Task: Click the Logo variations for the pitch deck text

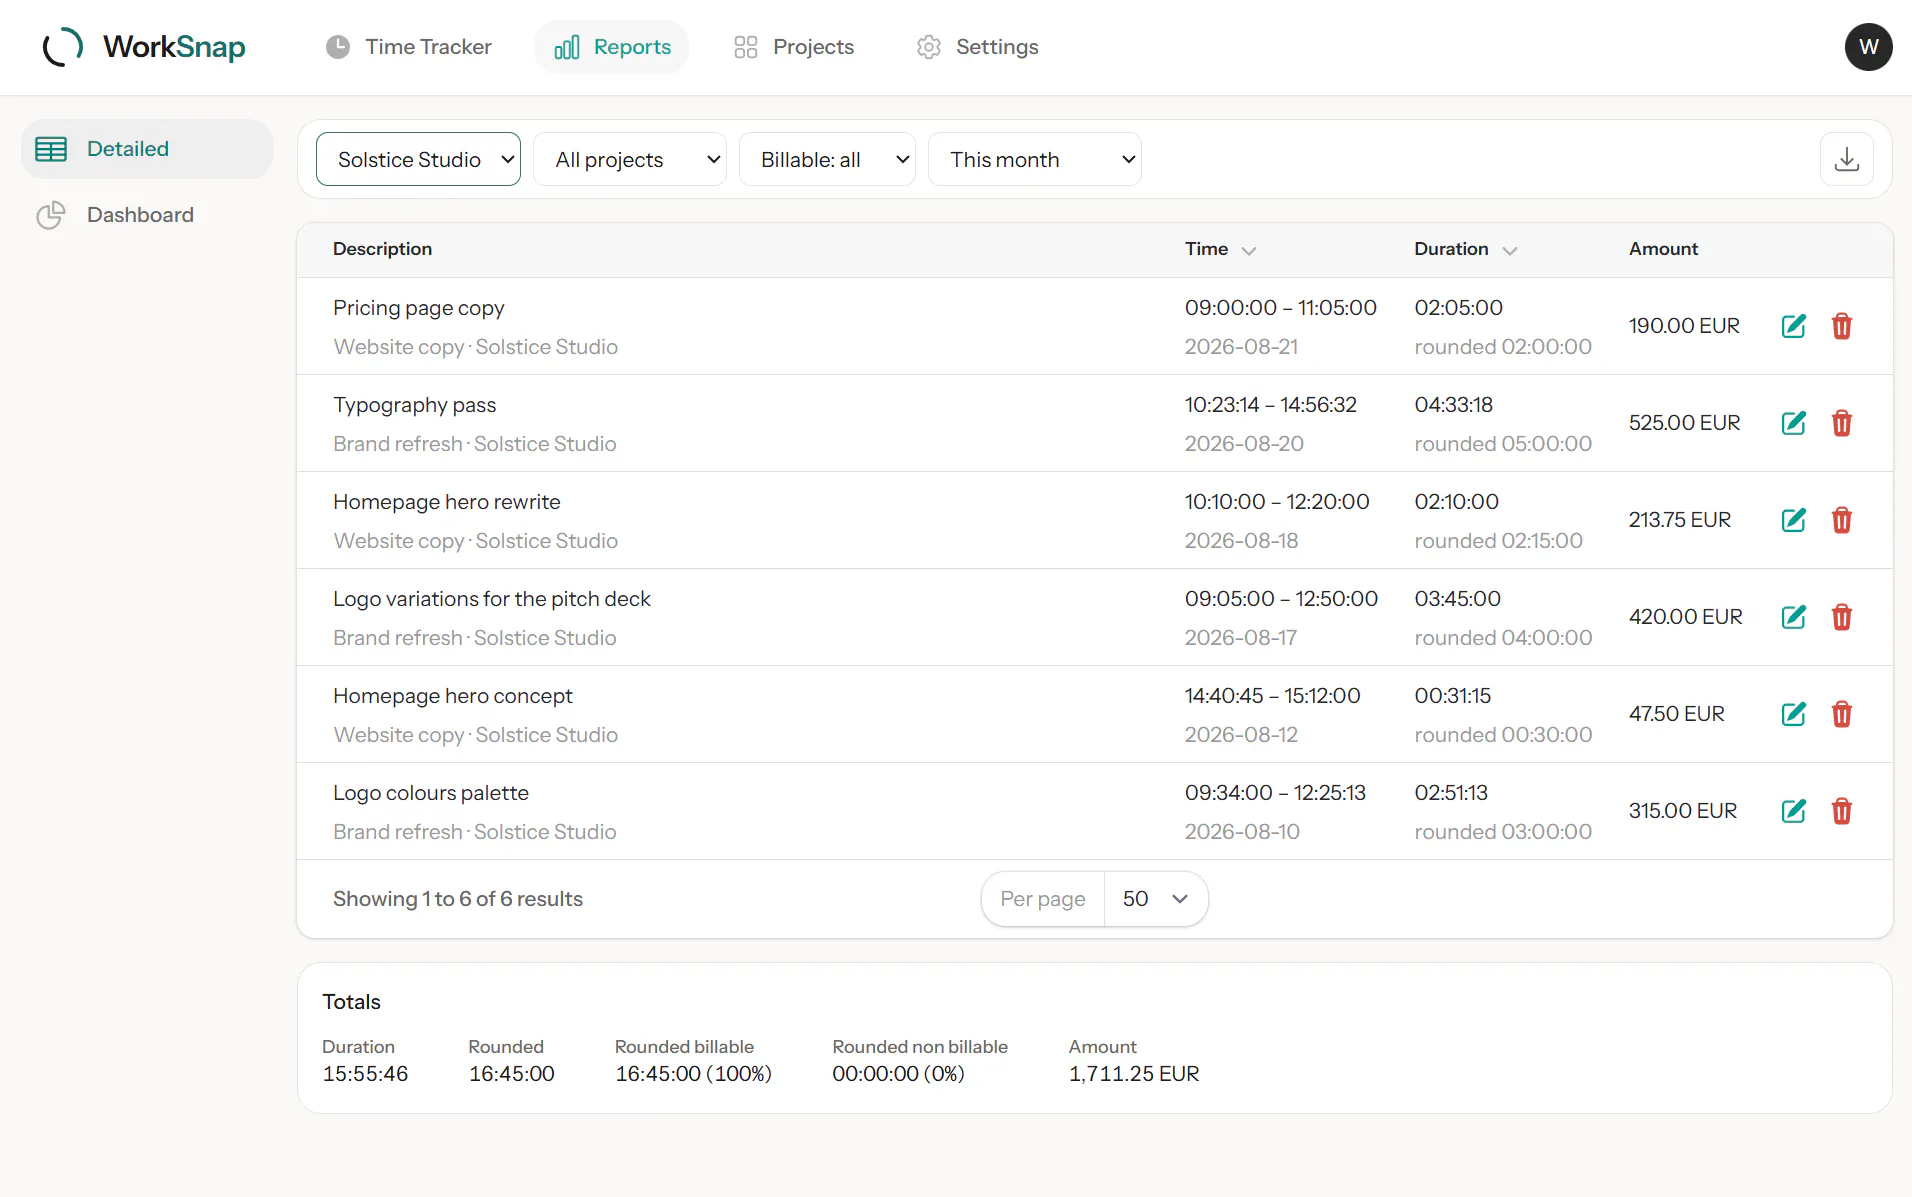Action: (x=491, y=599)
